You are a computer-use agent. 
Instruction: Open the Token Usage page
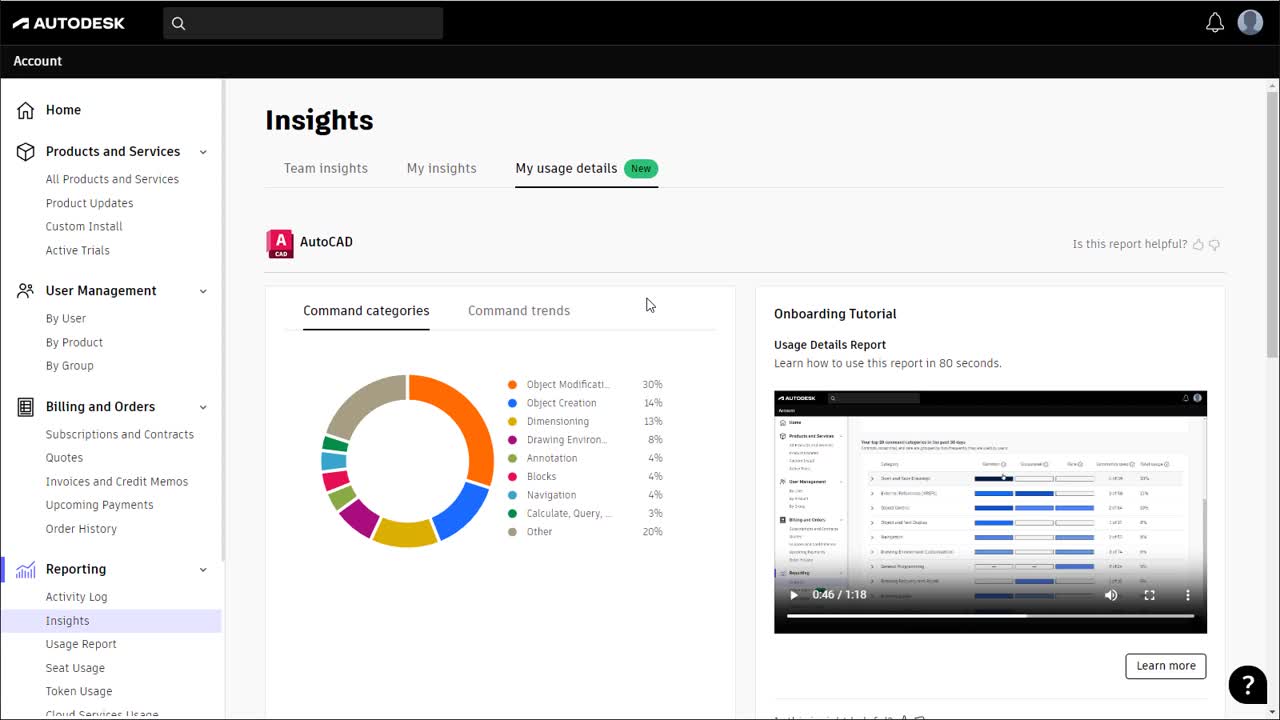click(79, 691)
